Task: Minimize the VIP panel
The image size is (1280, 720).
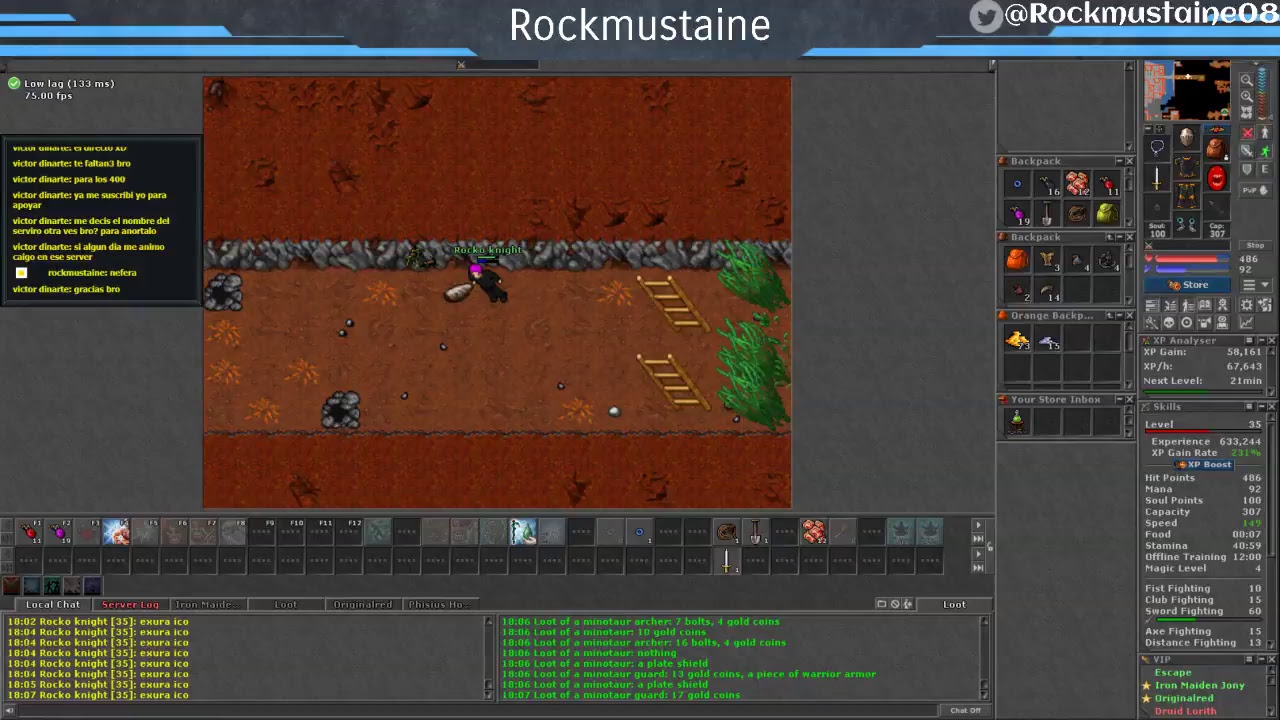Action: click(1260, 660)
